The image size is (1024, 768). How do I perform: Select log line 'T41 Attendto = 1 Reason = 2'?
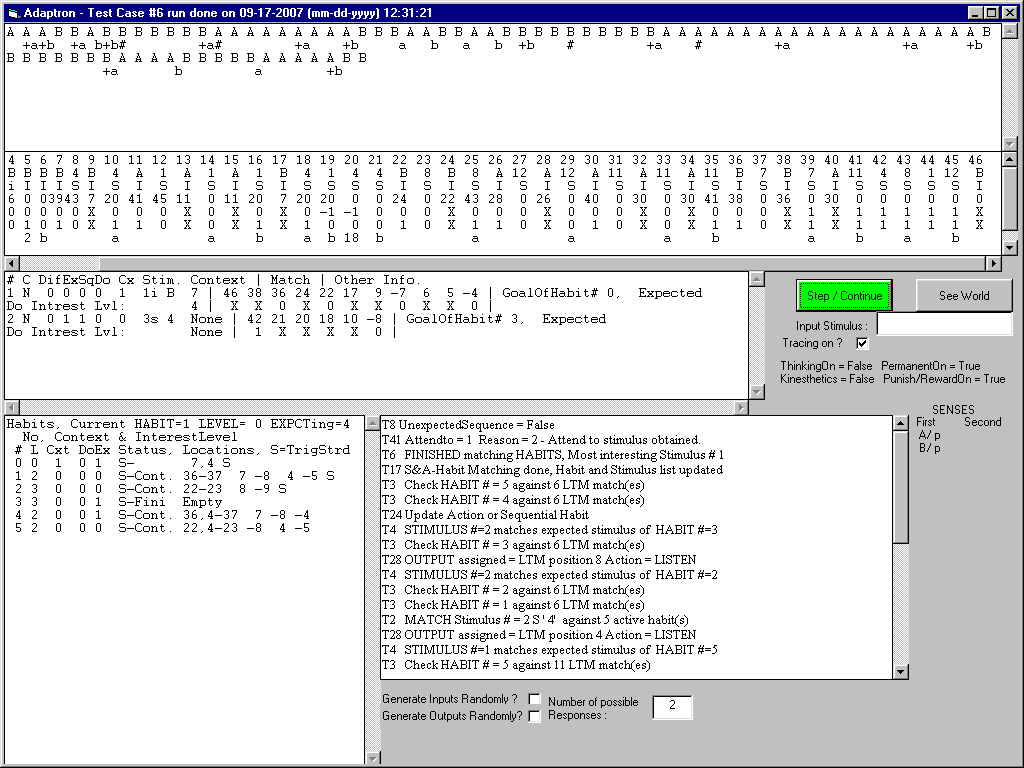click(x=541, y=440)
